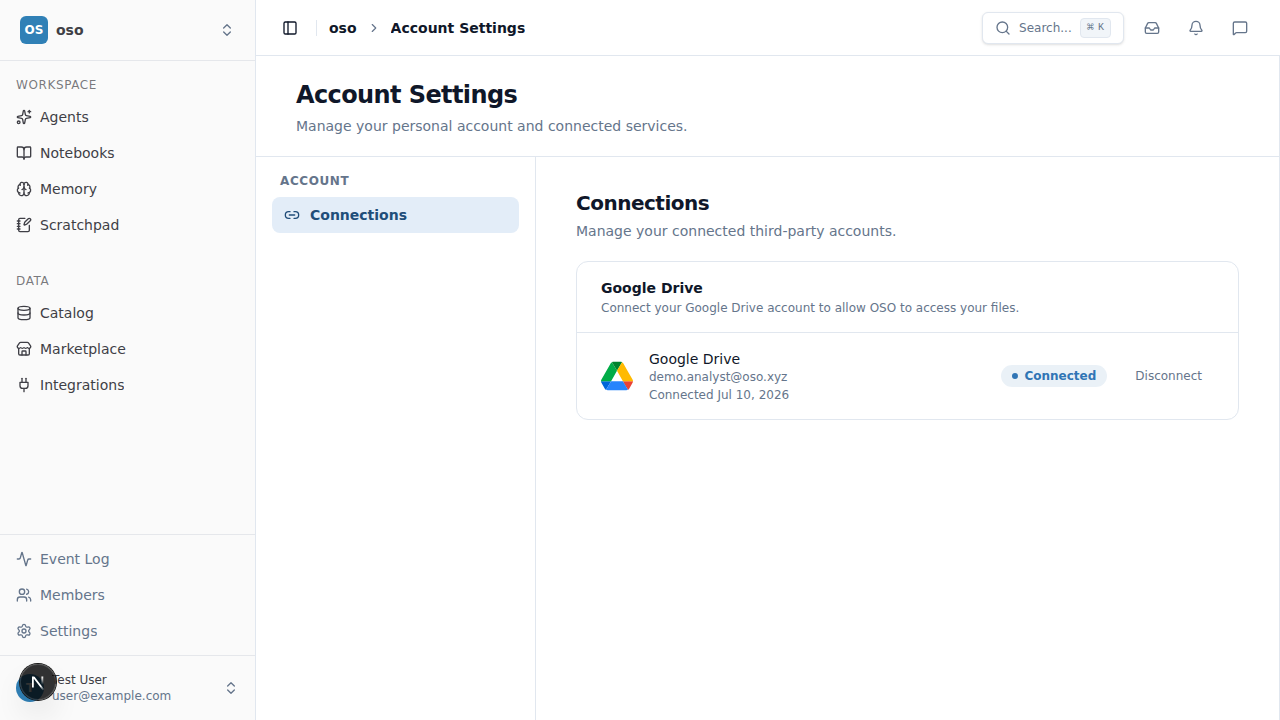This screenshot has height=720, width=1280.
Task: Click the search magnifier icon
Action: click(1003, 28)
